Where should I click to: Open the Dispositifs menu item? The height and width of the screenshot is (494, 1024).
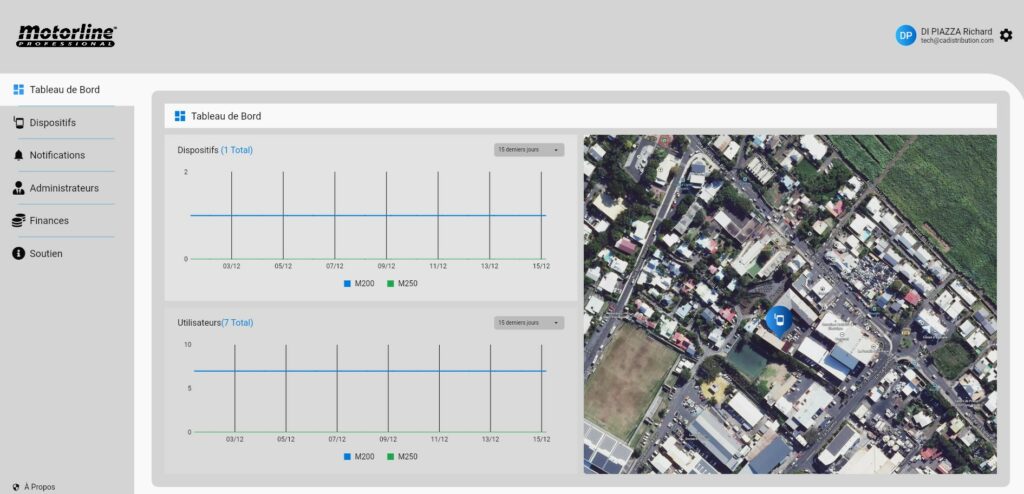tap(53, 123)
